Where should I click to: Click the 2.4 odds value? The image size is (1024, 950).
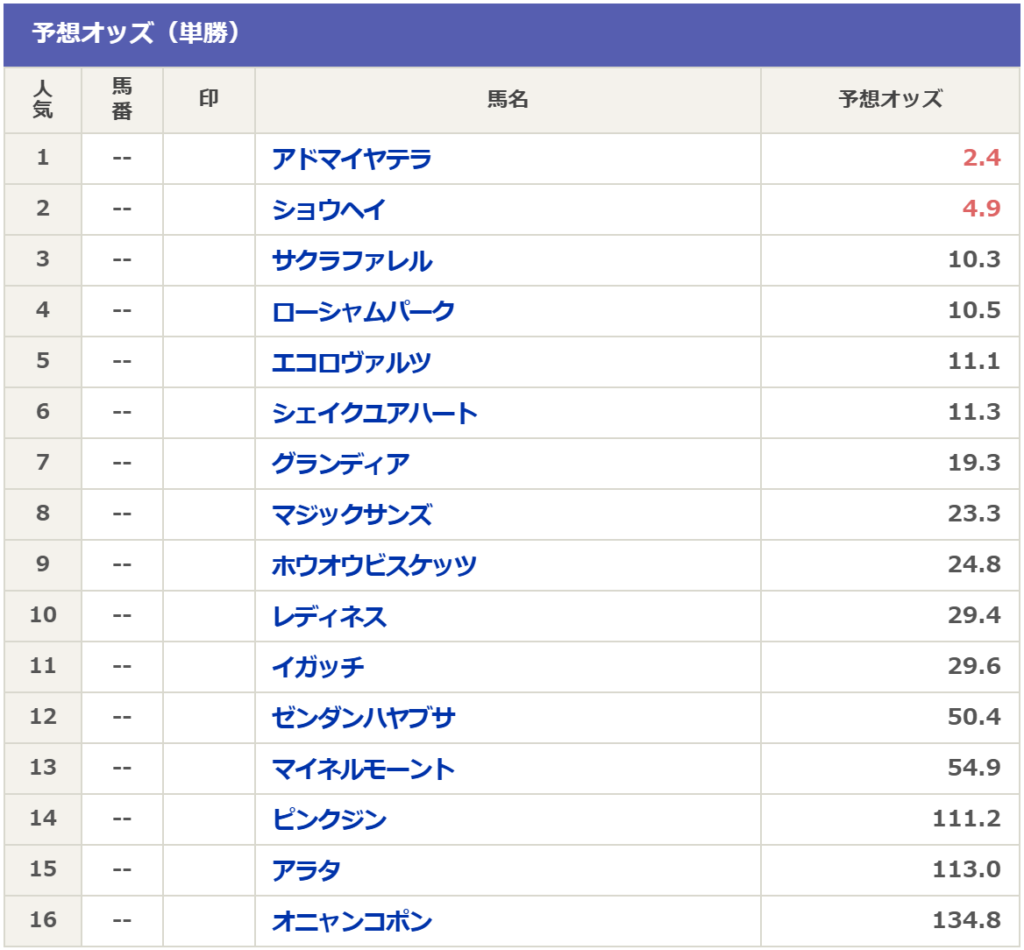[981, 158]
